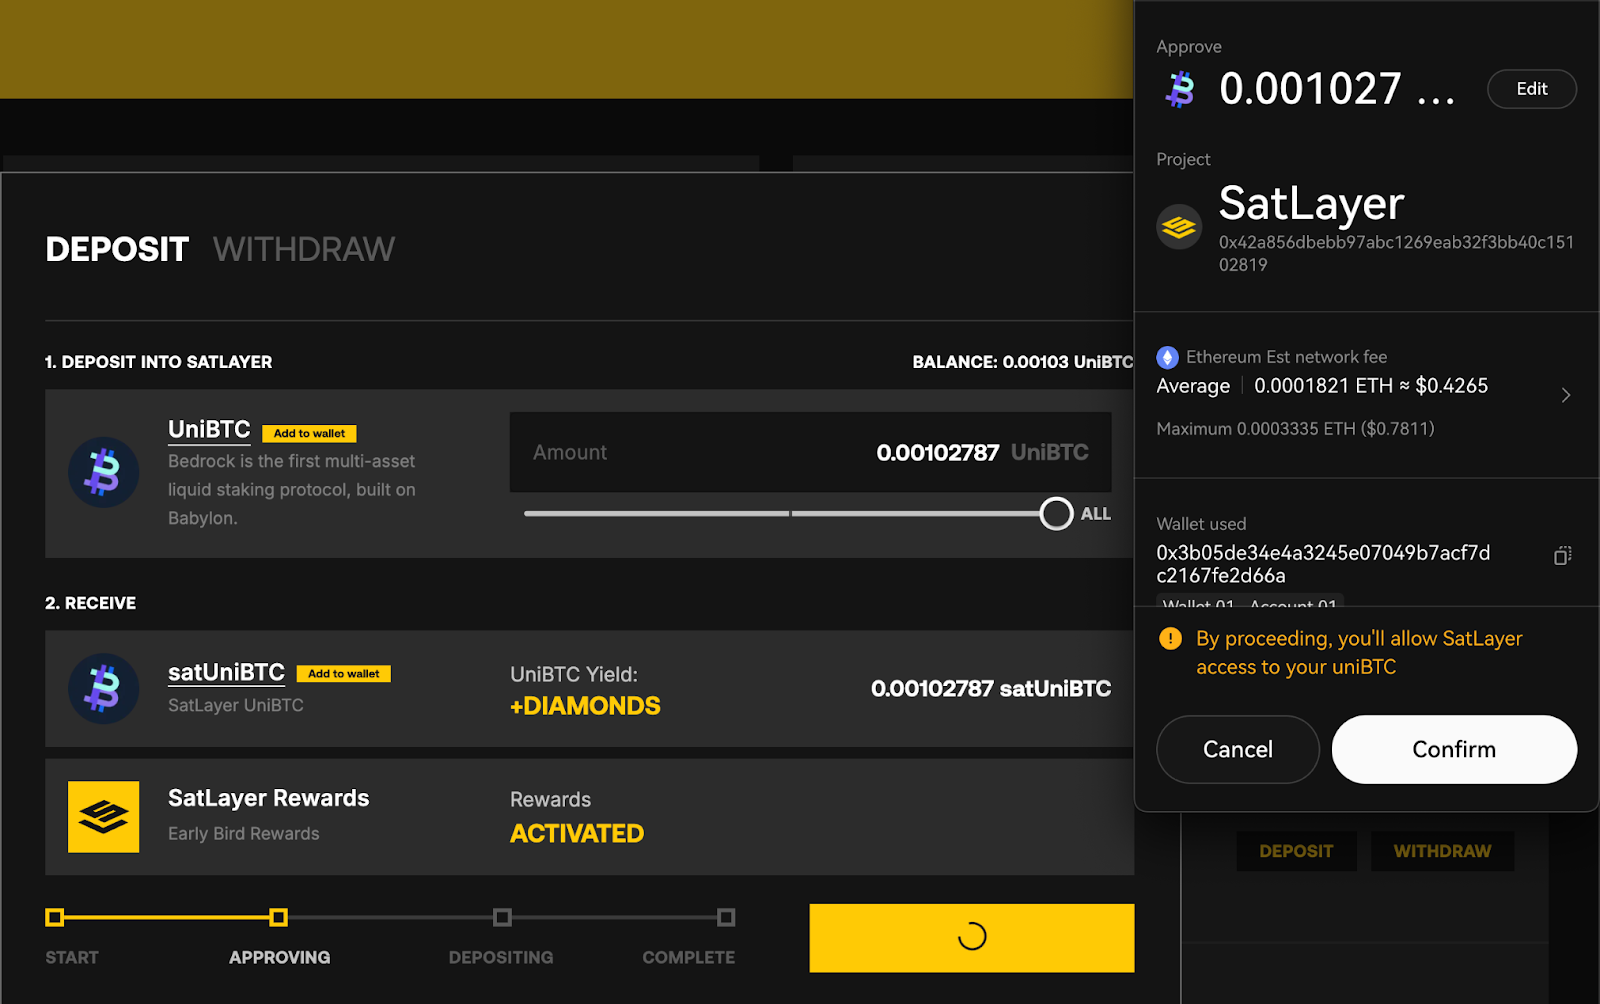
Task: Click the Early Bird Rewards label
Action: pyautogui.click(x=244, y=834)
